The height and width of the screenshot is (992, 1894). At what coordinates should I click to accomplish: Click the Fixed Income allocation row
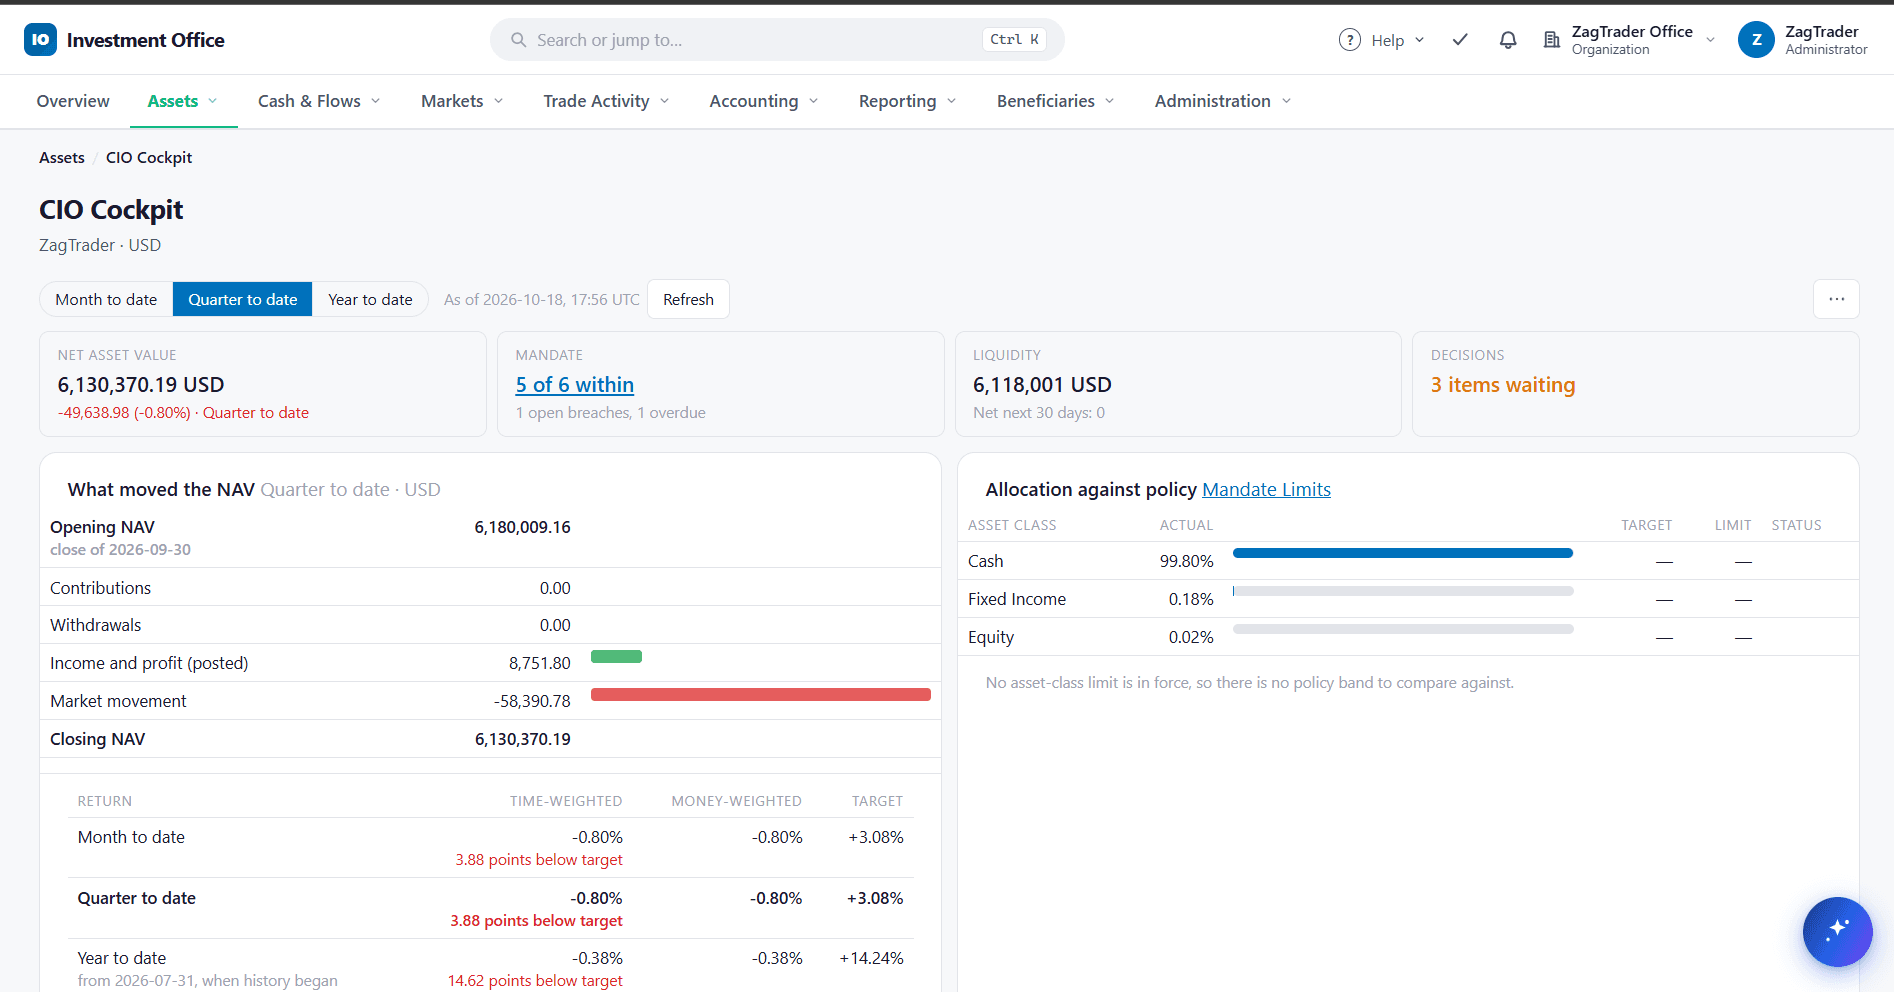[x=1408, y=599]
